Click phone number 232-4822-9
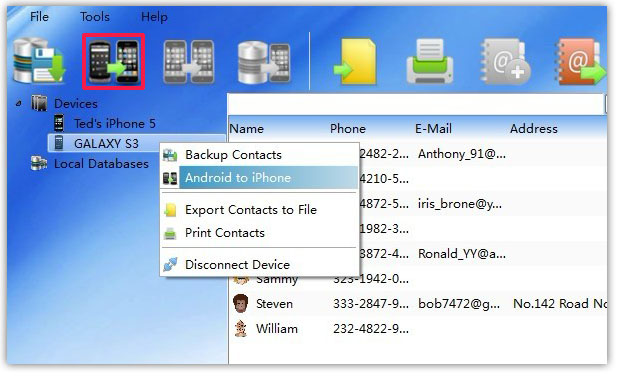Screen dimensions: 617x377 (371, 329)
